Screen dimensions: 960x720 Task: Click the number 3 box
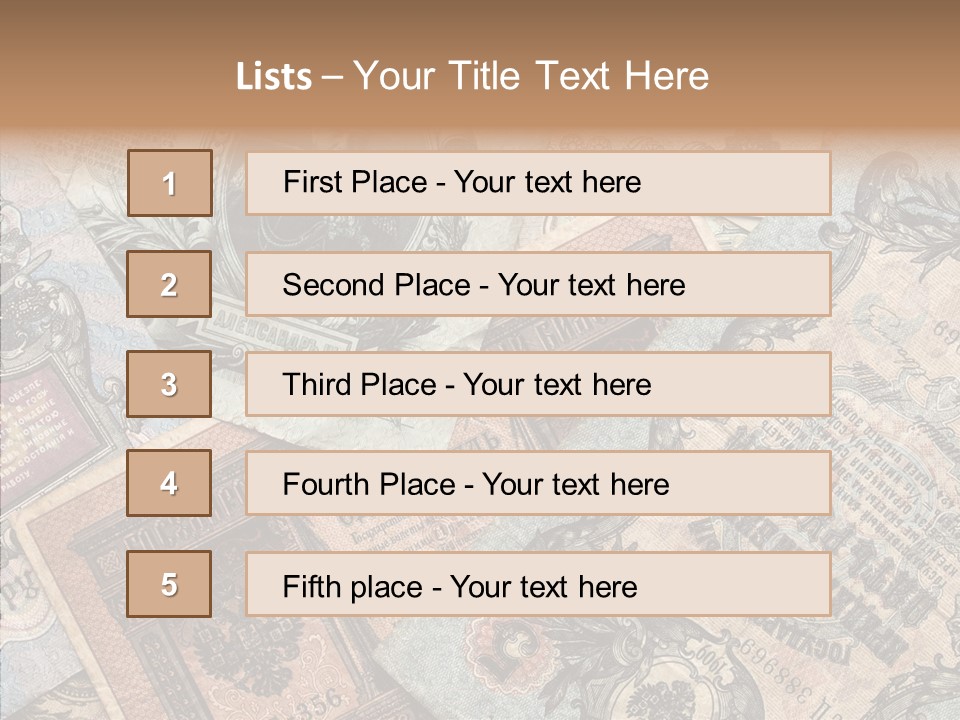[x=169, y=384]
